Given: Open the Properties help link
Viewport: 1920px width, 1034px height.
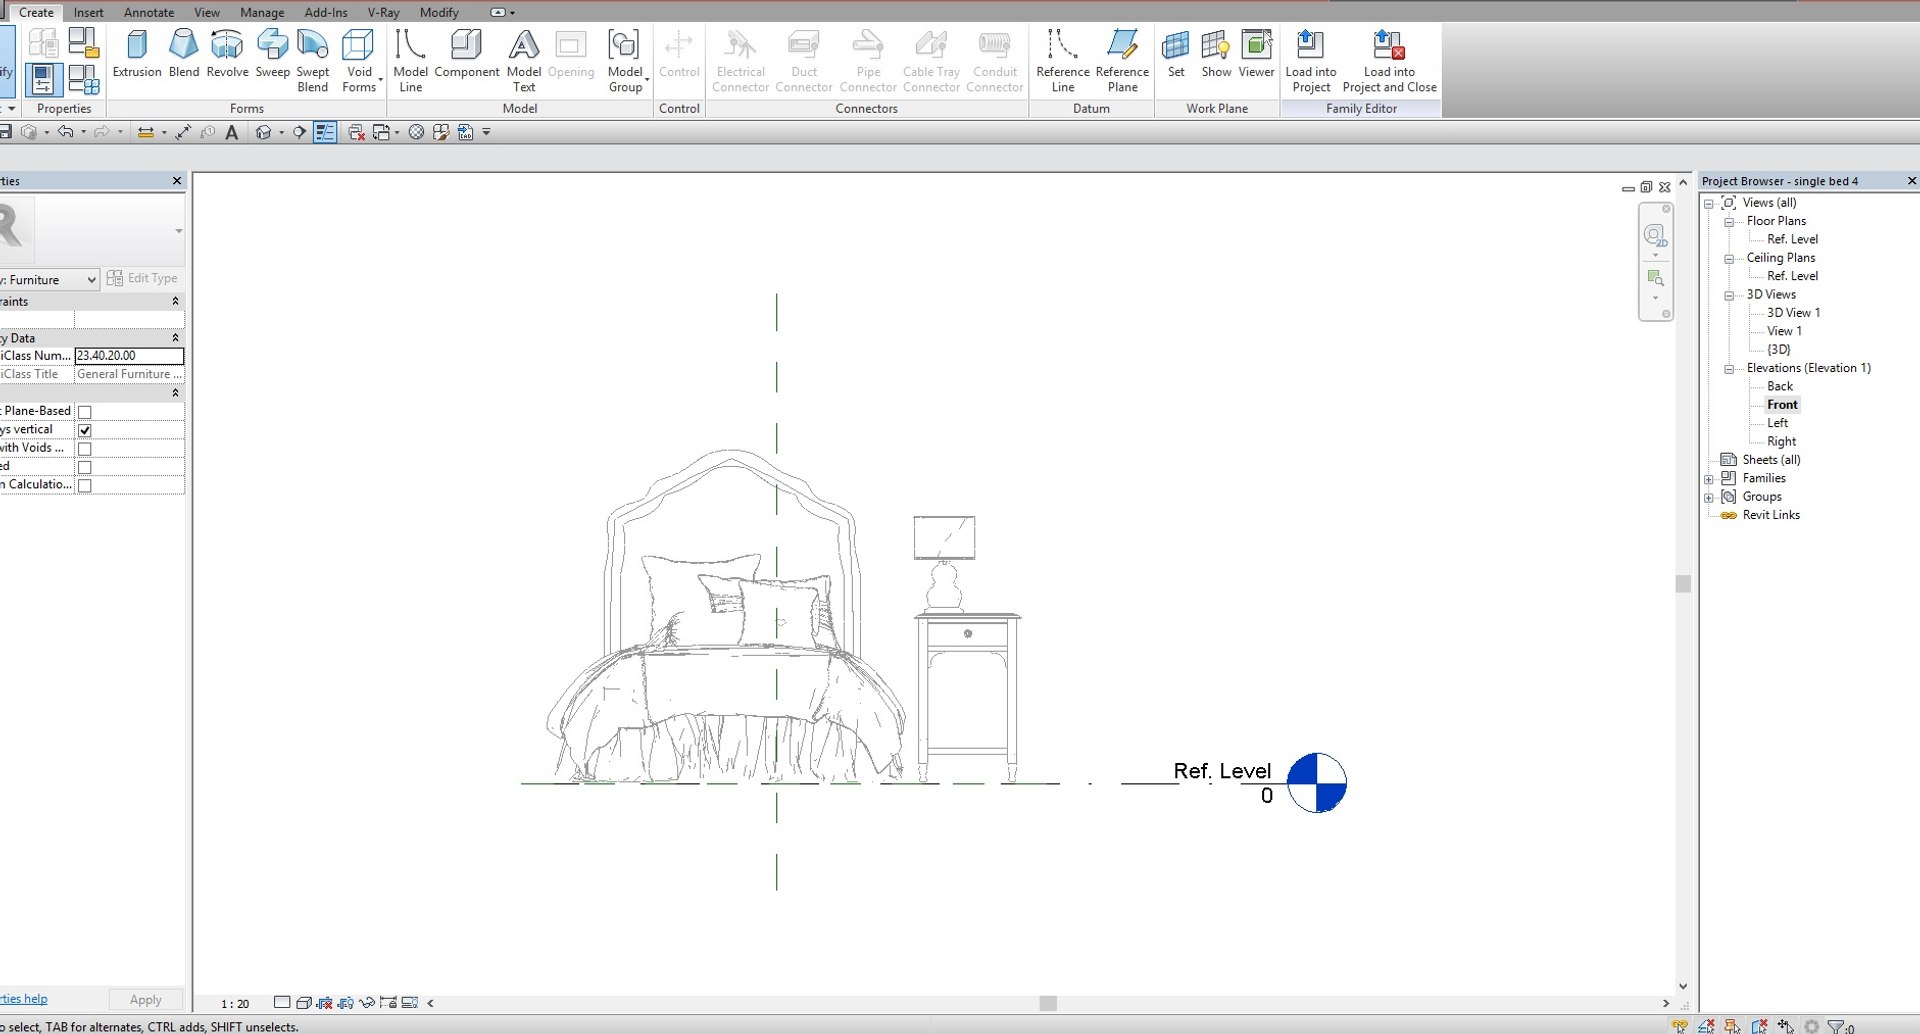Looking at the screenshot, I should tap(24, 999).
